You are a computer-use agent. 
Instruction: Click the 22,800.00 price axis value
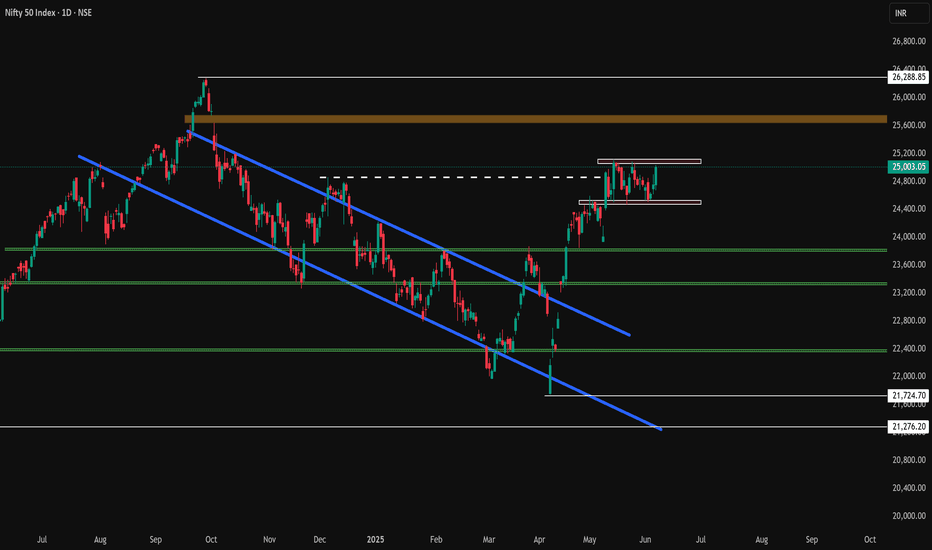(909, 320)
